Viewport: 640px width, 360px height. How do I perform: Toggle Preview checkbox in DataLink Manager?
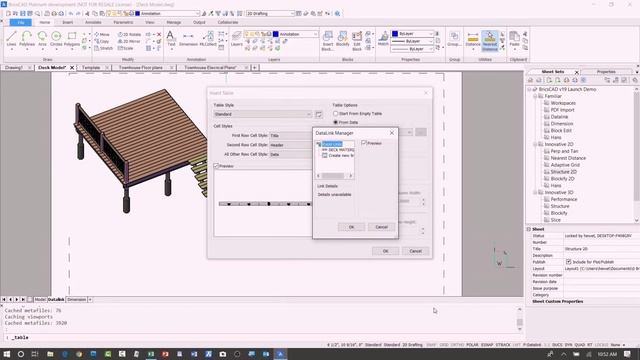click(364, 143)
